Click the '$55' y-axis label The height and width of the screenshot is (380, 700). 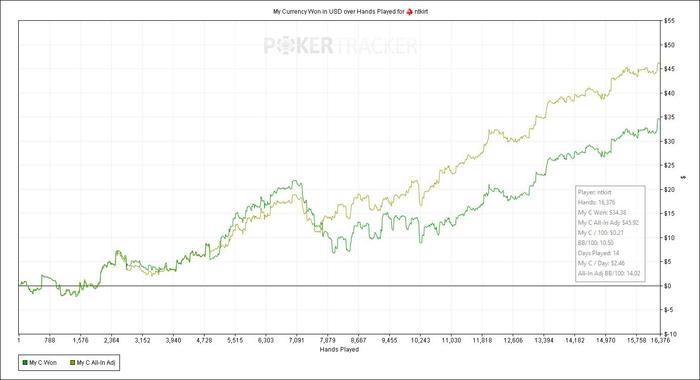pos(669,21)
